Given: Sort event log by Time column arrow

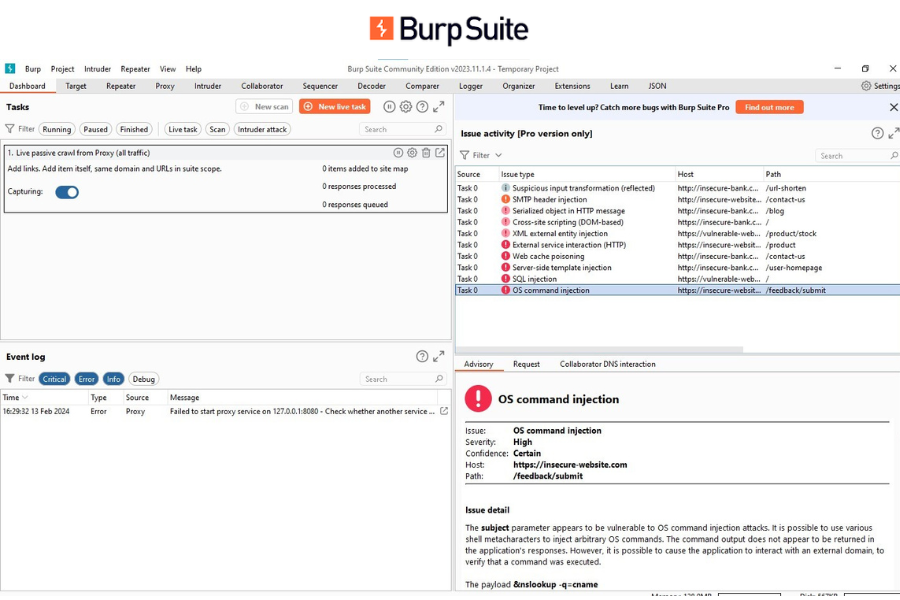Looking at the screenshot, I should 25,397.
